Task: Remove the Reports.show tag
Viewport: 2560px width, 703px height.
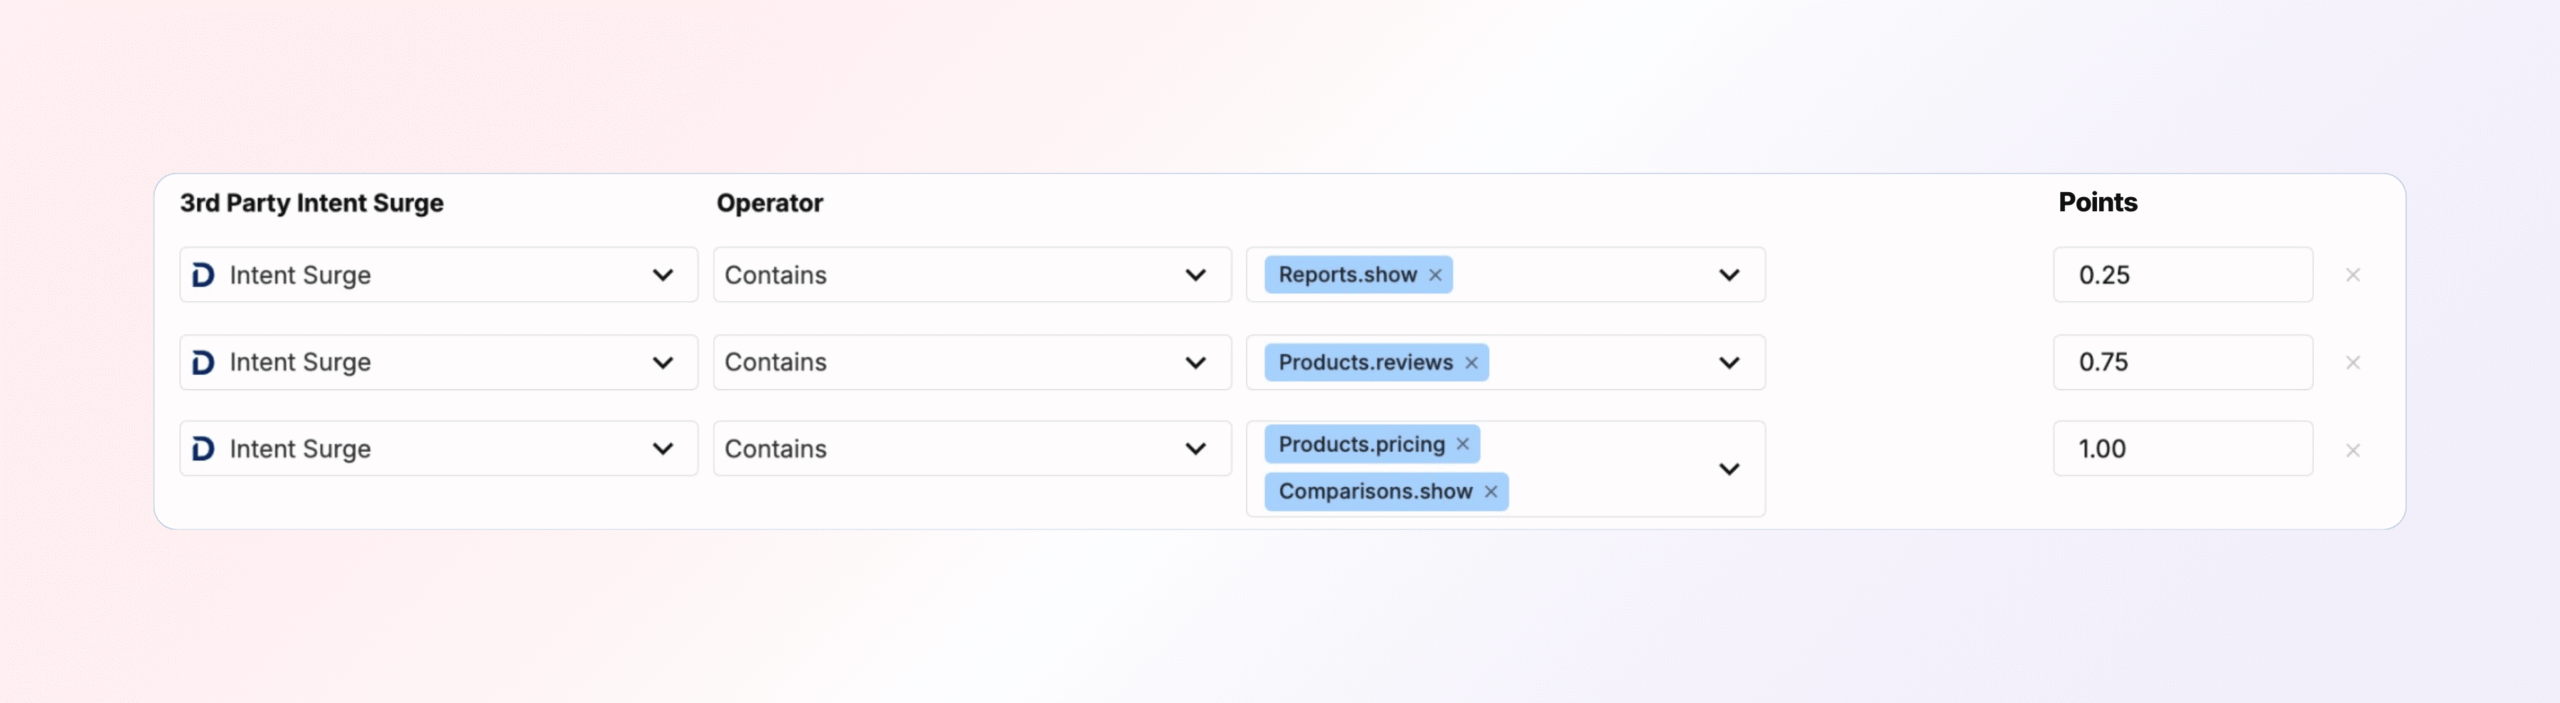Action: pyautogui.click(x=1435, y=275)
